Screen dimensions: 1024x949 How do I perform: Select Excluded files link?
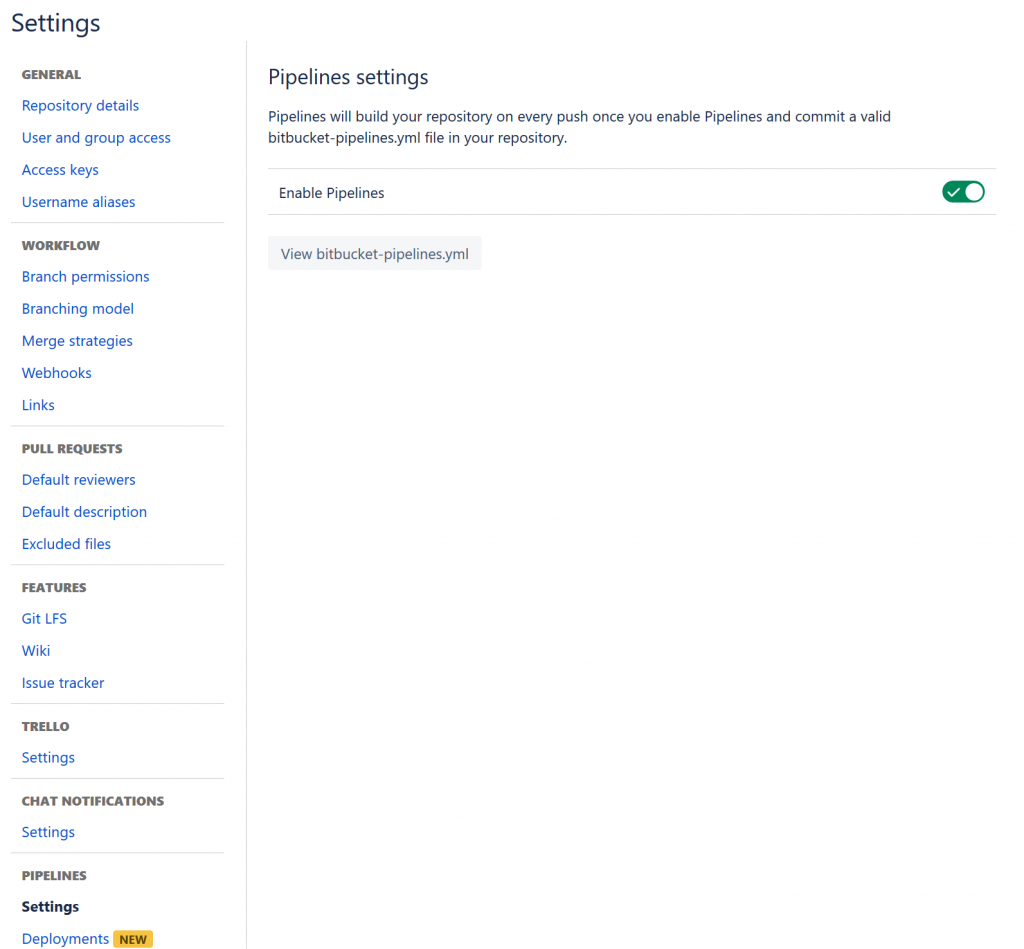click(x=66, y=543)
